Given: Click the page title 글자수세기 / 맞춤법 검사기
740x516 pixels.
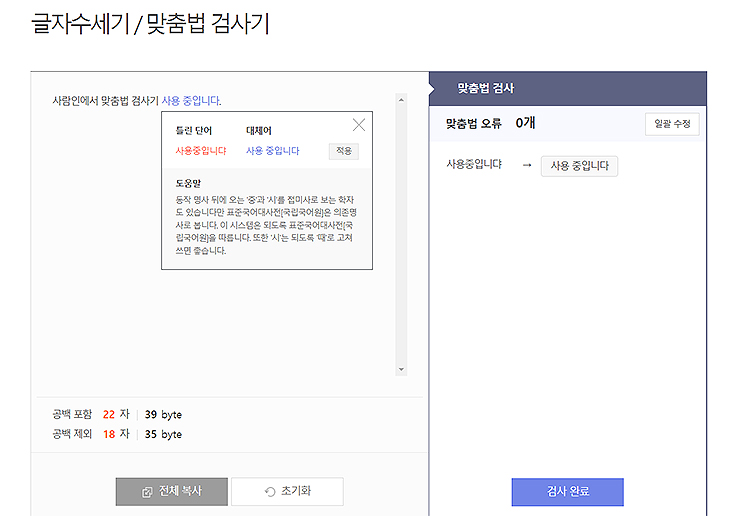Looking at the screenshot, I should tap(151, 23).
